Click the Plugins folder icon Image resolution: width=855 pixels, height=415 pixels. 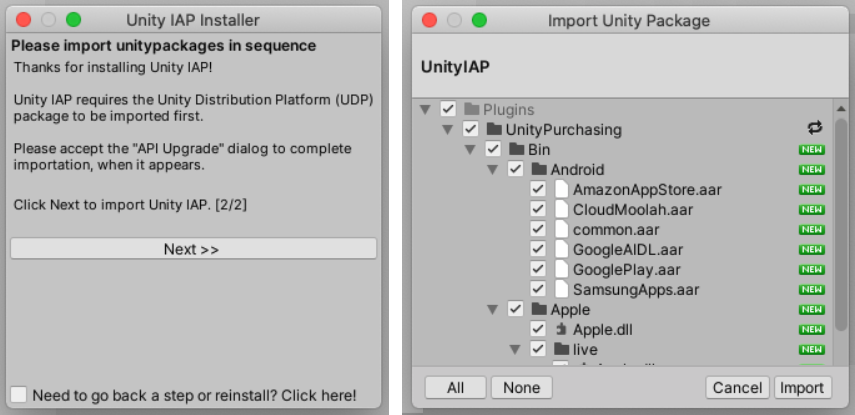pos(471,110)
